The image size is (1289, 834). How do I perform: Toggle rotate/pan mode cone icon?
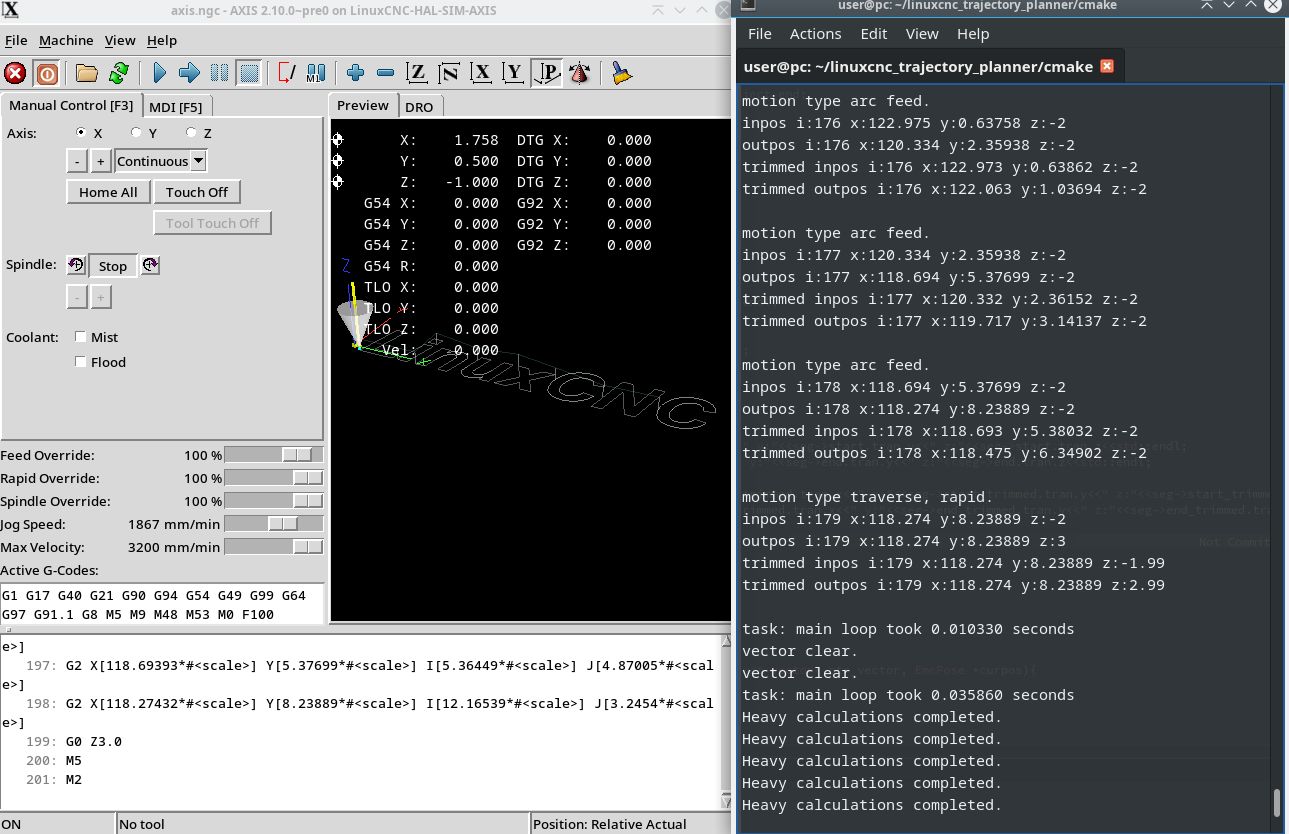578,73
